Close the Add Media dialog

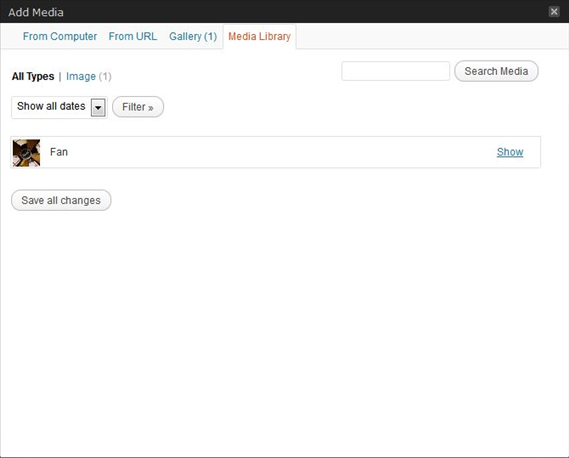[554, 12]
